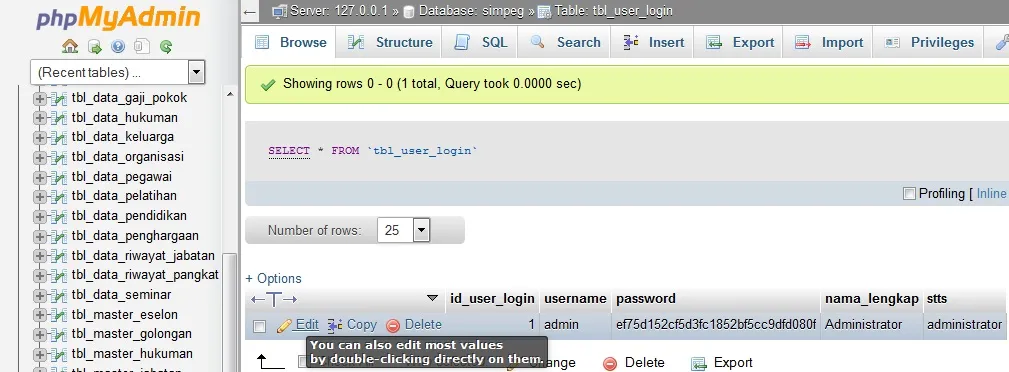Open the Export tab
Viewport: 1009px width, 372px height.
click(739, 42)
